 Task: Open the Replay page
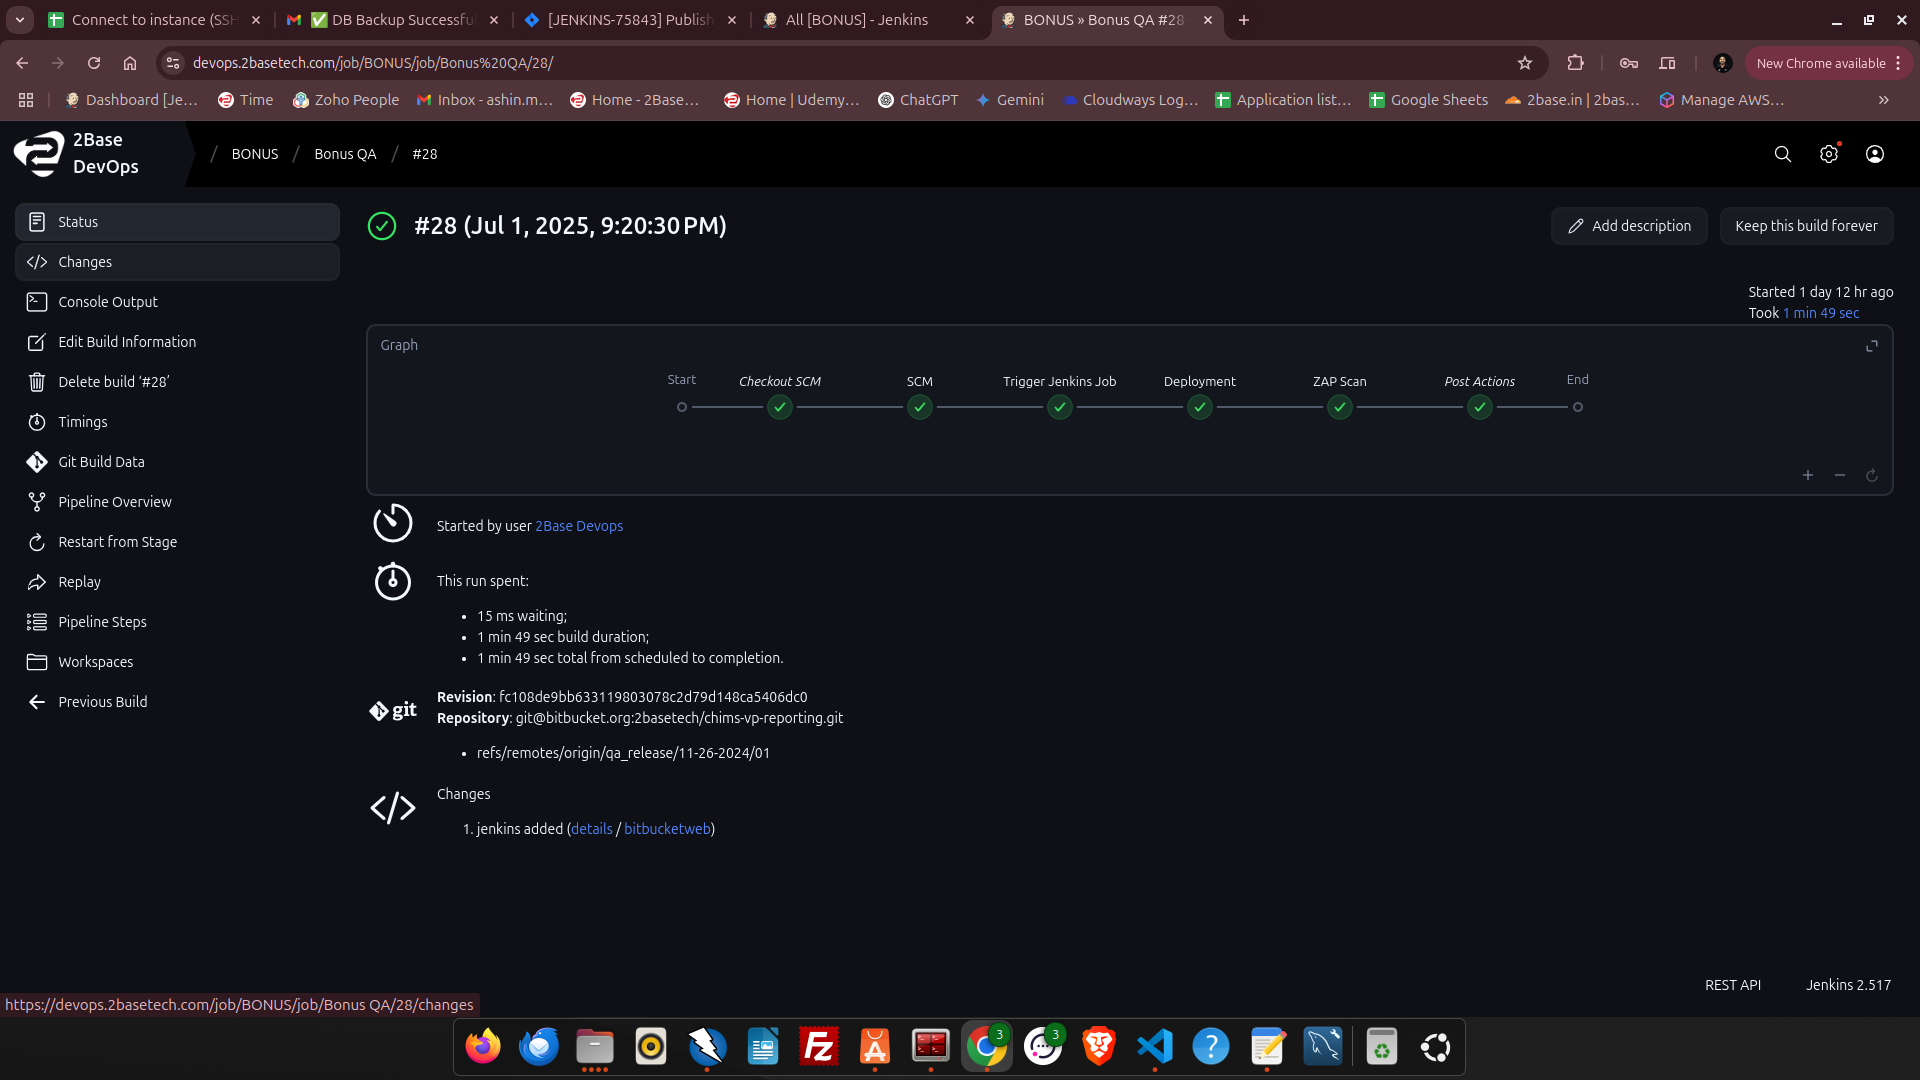[177, 582]
